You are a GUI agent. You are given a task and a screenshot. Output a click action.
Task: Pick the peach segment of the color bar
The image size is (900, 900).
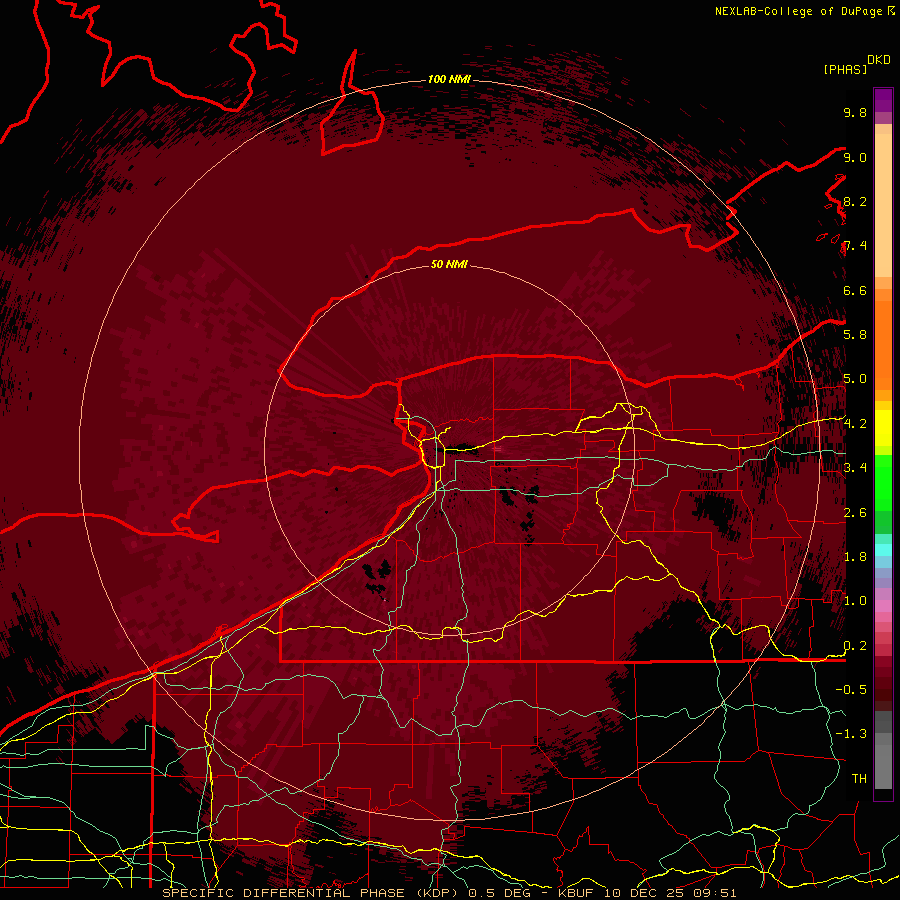coord(883,204)
